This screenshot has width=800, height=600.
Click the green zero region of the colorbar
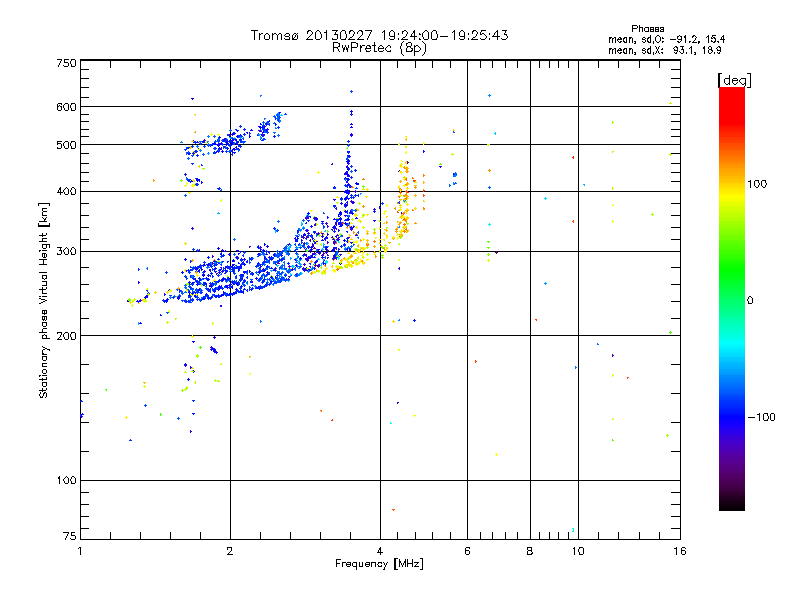(732, 300)
